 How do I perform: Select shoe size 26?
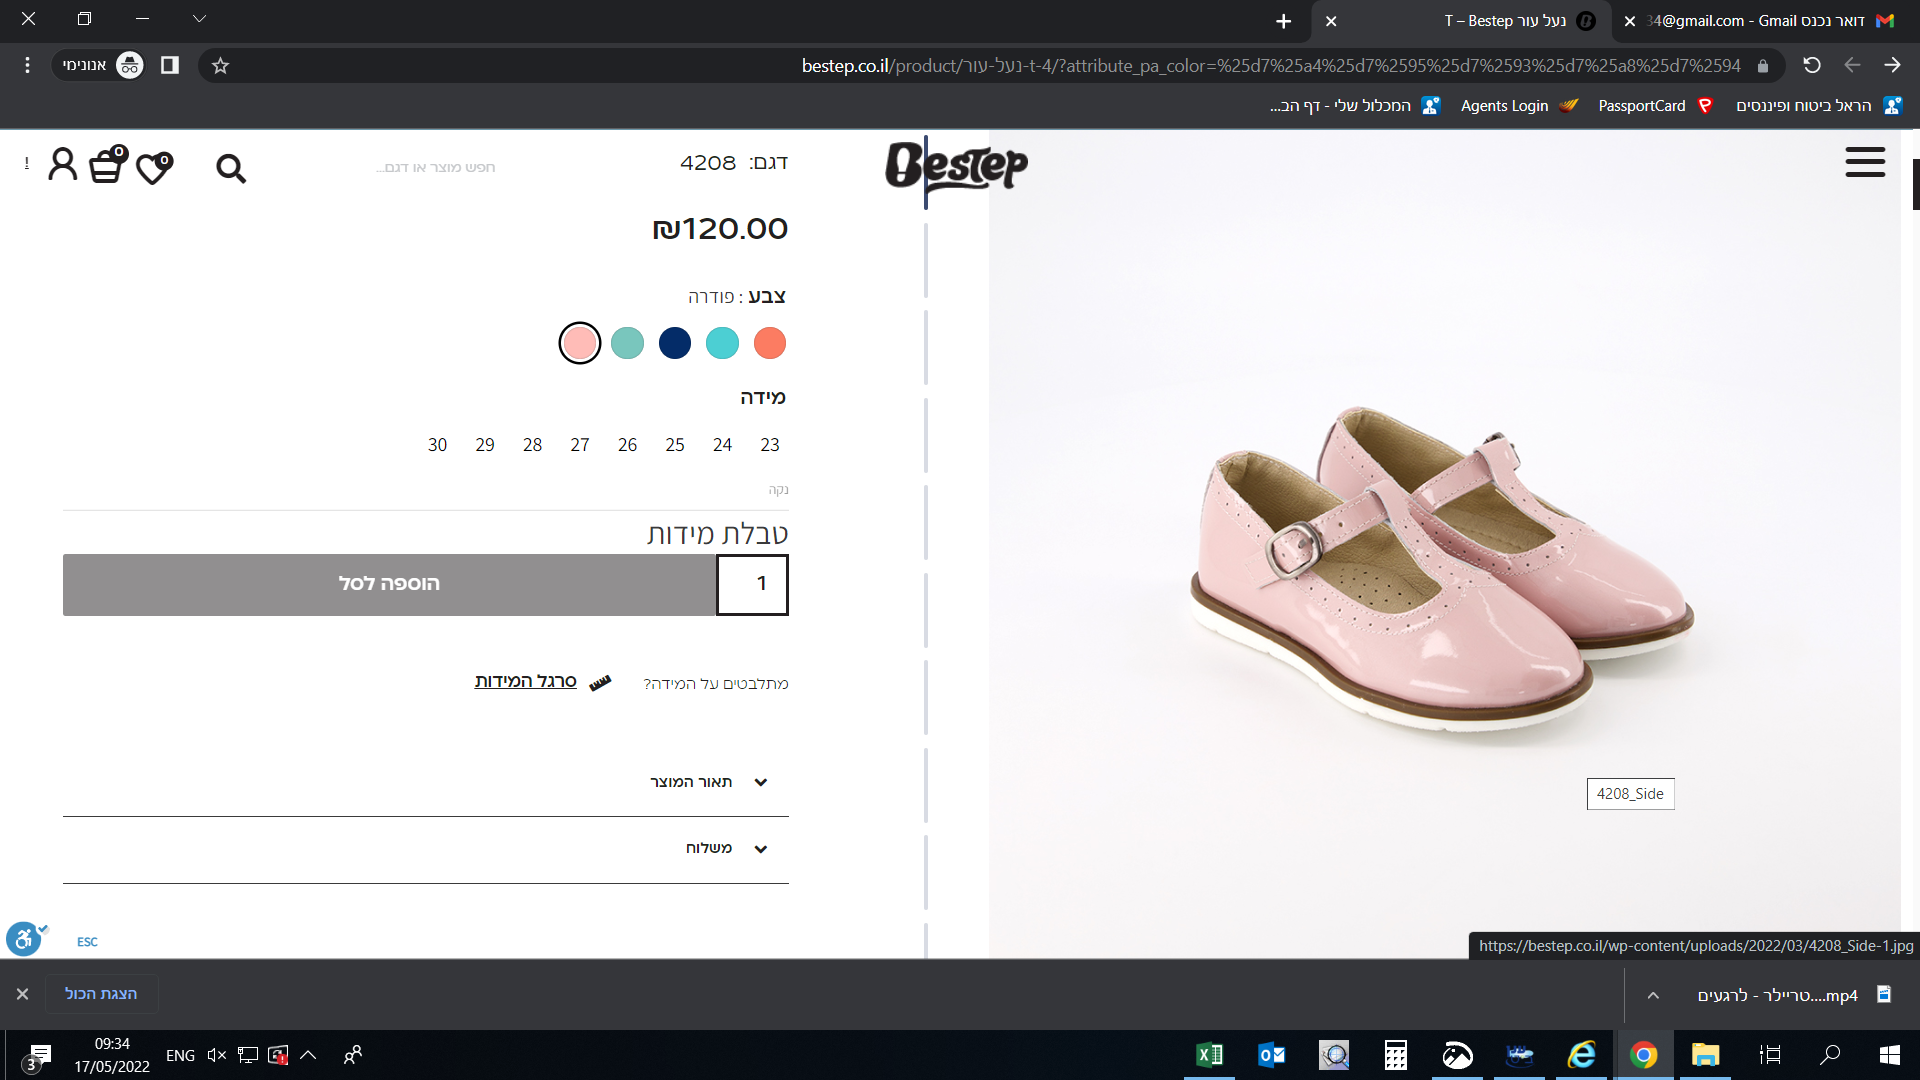627,445
